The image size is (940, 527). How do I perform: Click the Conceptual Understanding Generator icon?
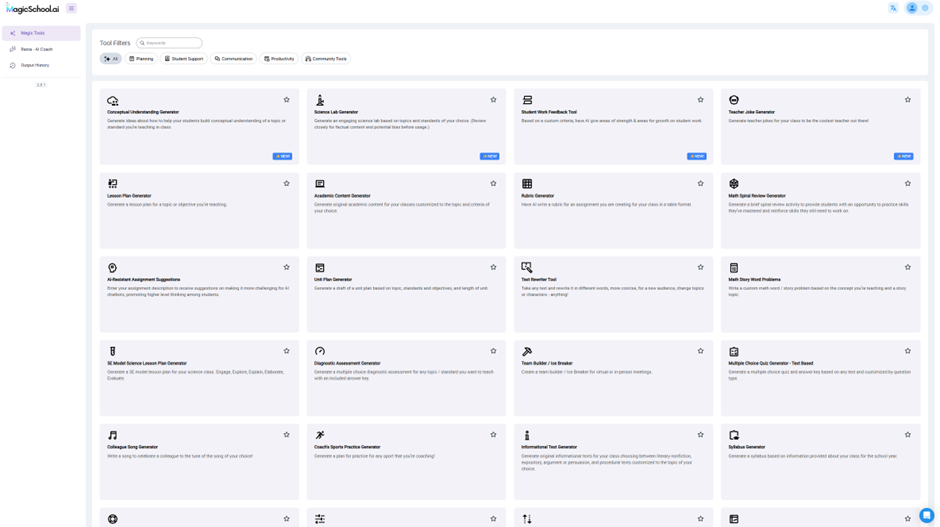pyautogui.click(x=113, y=100)
